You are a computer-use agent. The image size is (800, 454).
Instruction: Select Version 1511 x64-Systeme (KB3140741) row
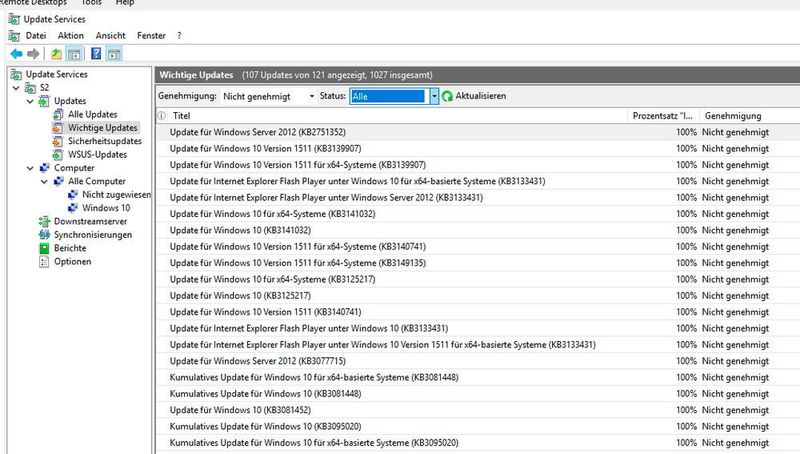(x=478, y=246)
